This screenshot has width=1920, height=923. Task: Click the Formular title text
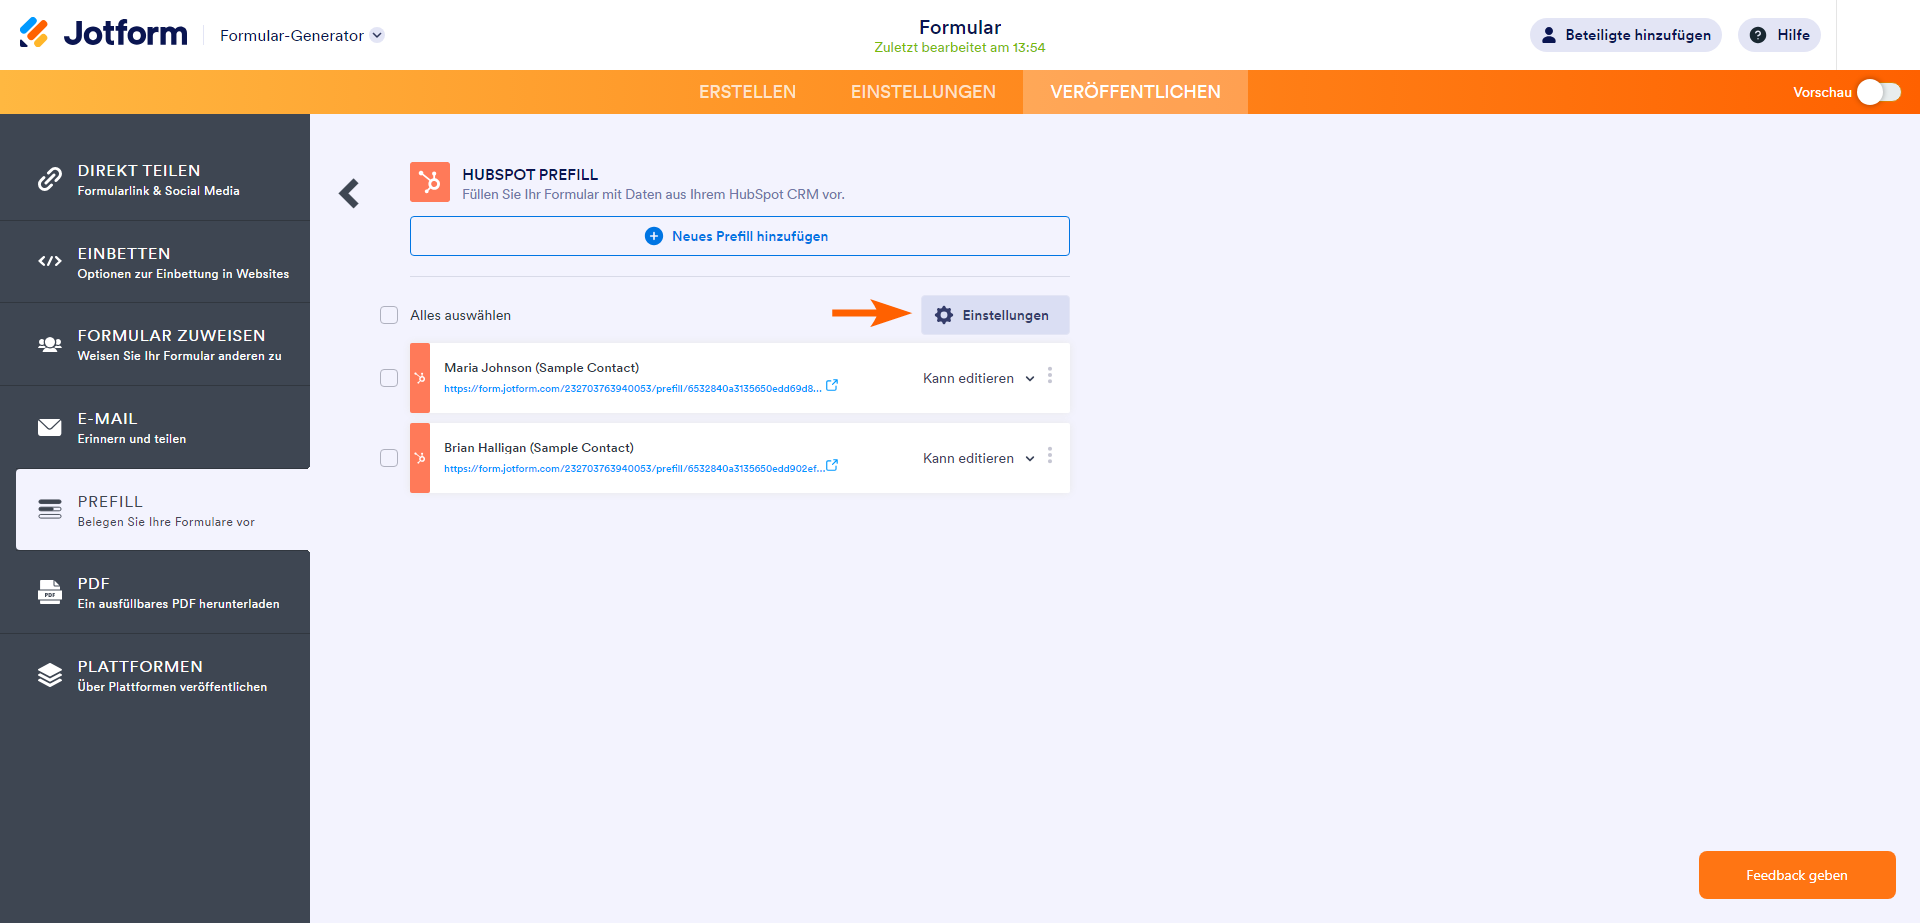[960, 27]
